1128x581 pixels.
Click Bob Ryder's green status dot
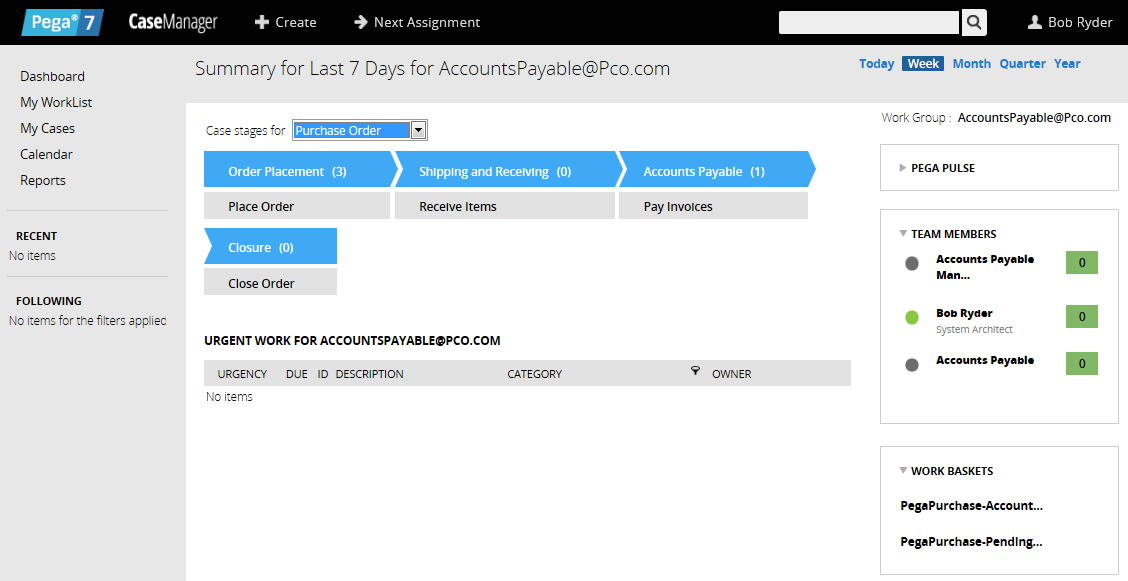pyautogui.click(x=911, y=318)
